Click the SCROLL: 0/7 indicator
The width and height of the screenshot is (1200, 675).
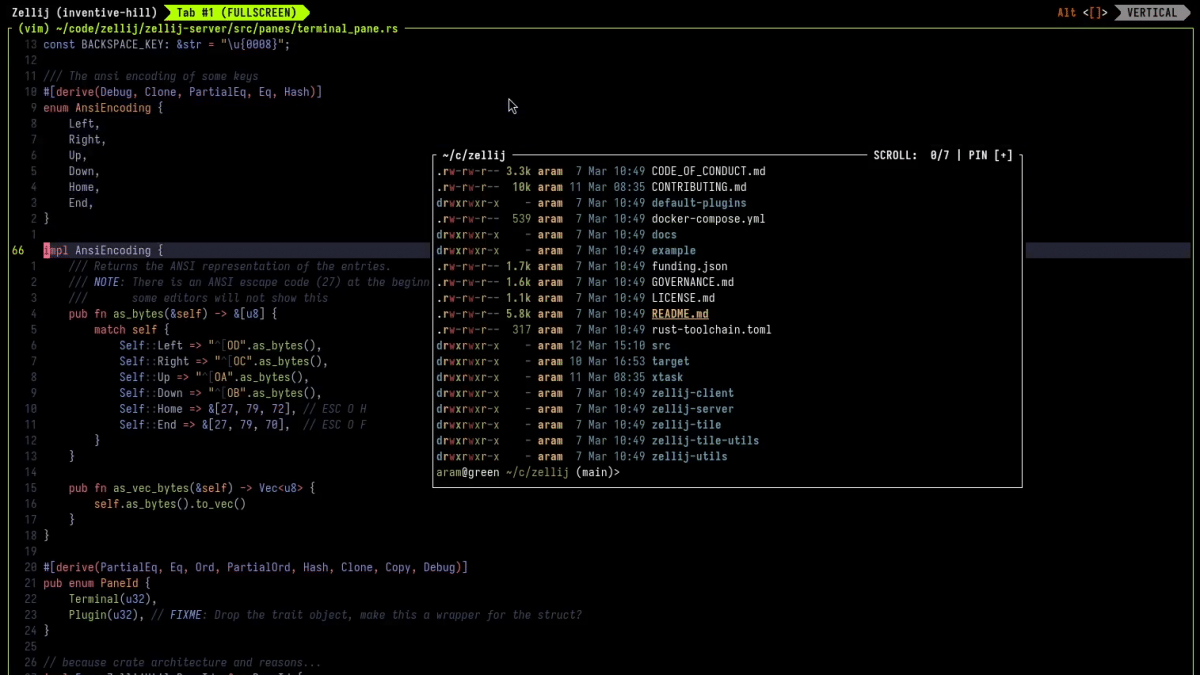(x=911, y=155)
